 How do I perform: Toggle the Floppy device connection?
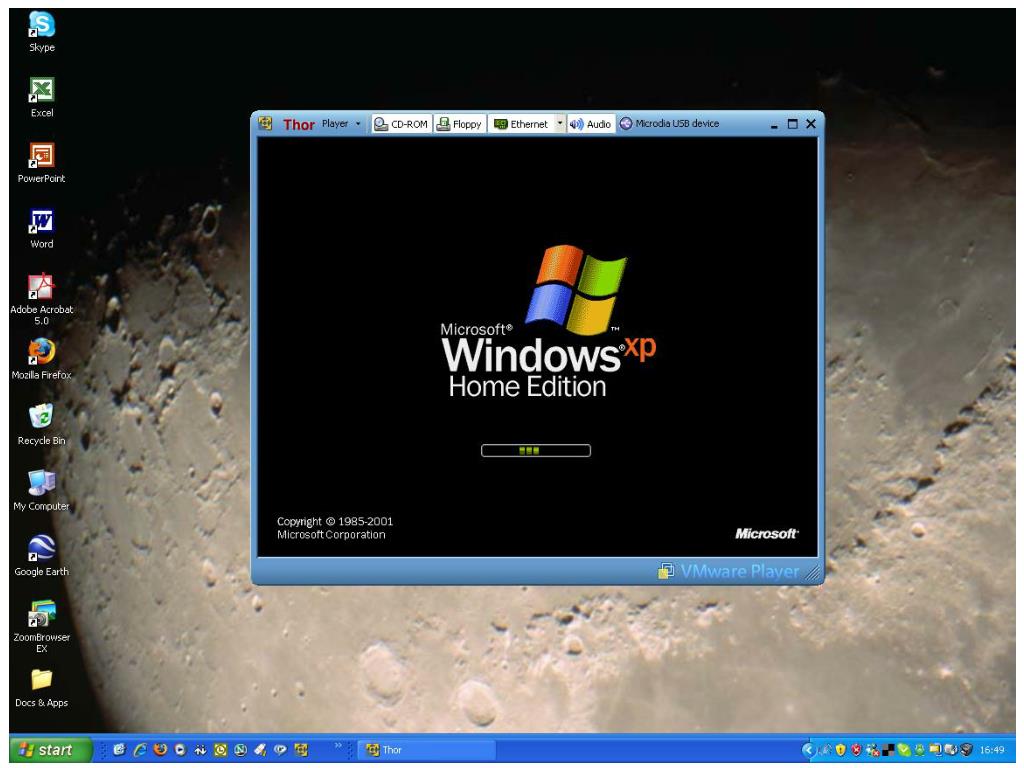(x=460, y=124)
